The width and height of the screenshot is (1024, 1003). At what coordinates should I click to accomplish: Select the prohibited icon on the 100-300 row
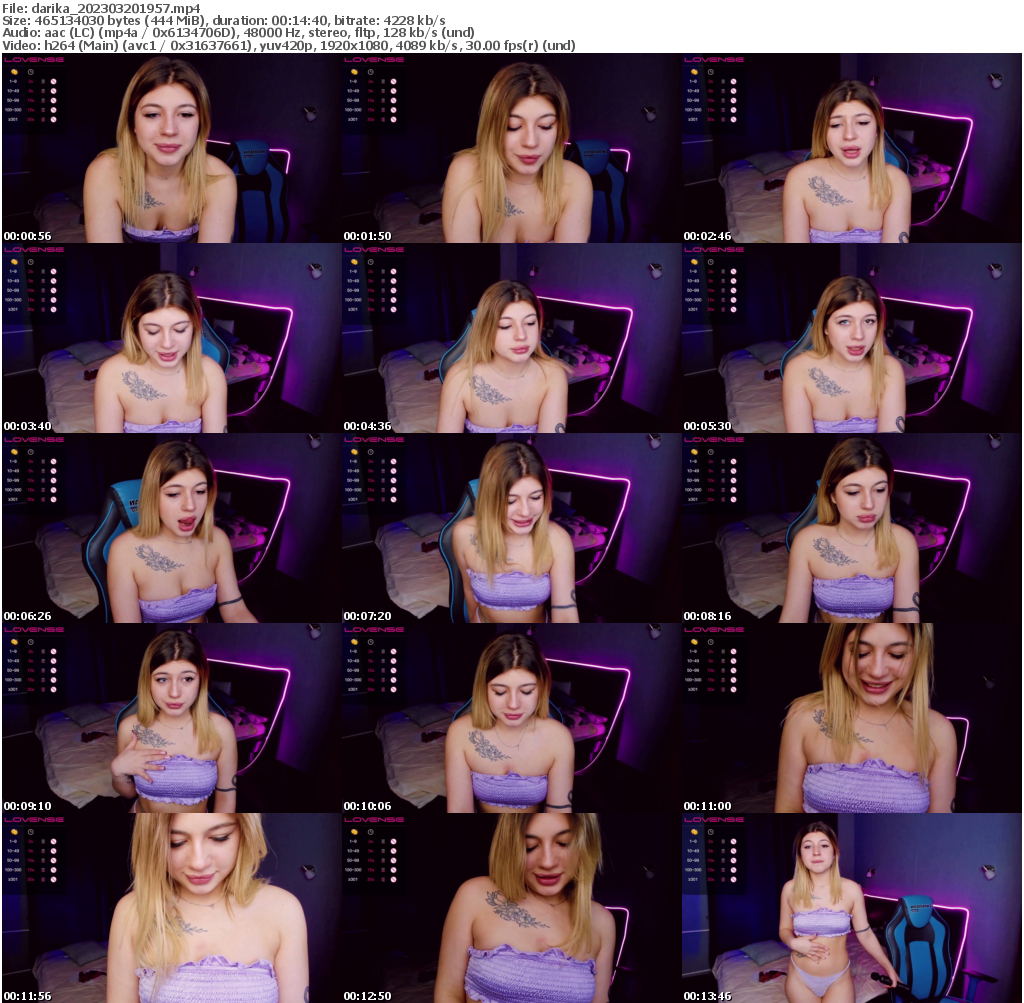pyautogui.click(x=53, y=110)
